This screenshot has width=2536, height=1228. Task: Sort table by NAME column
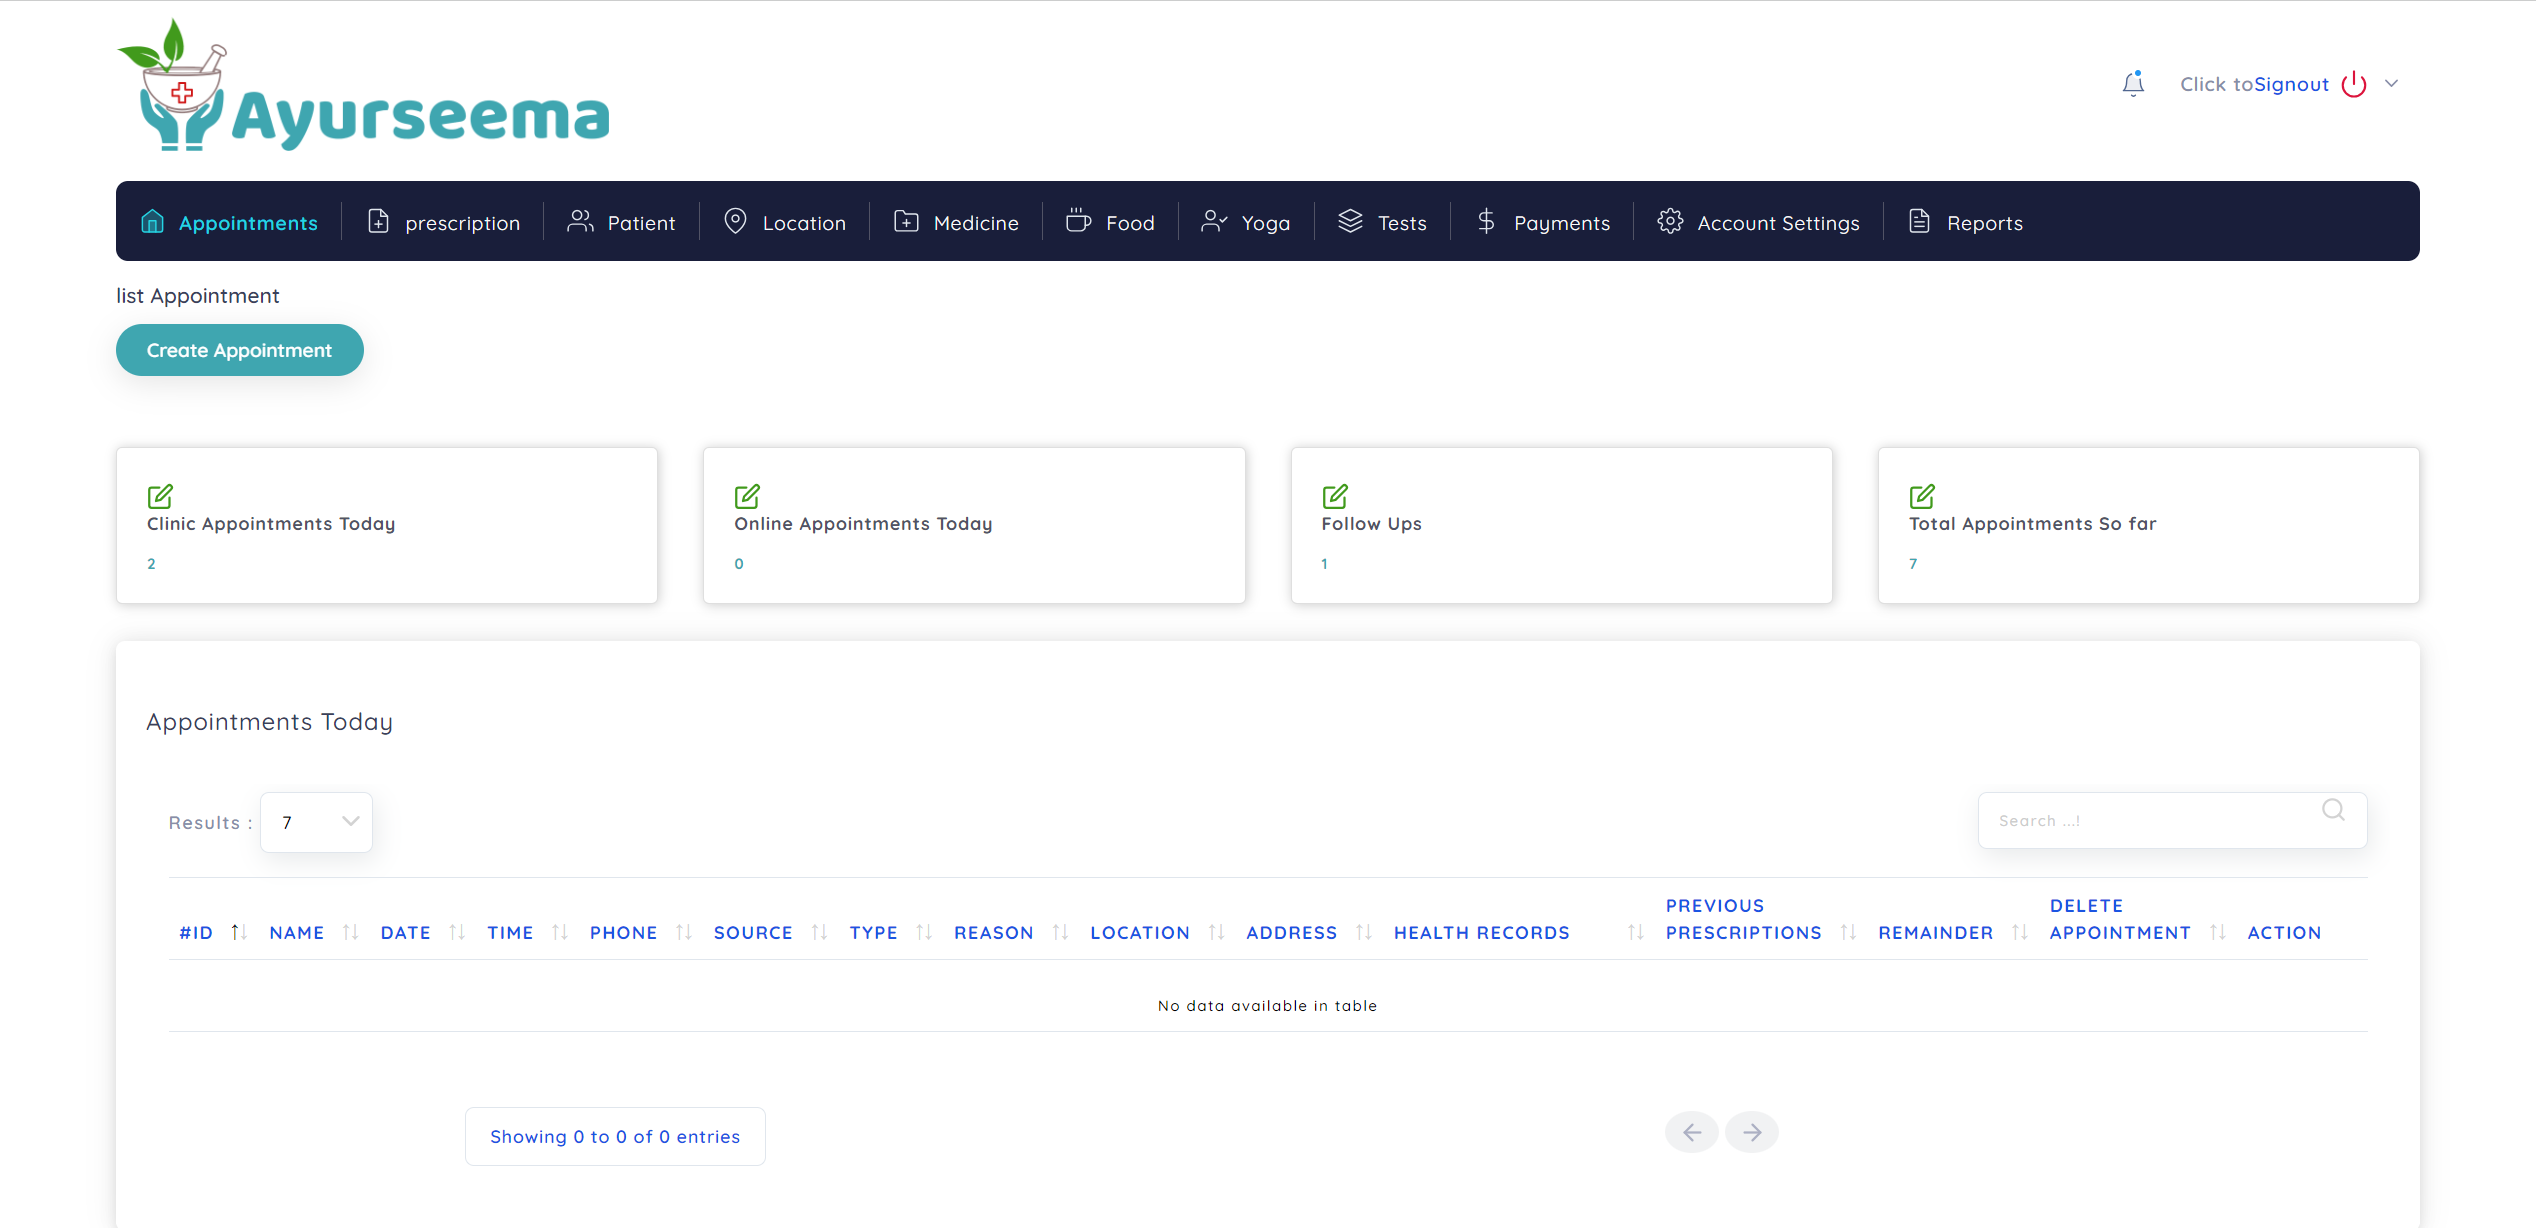297,932
